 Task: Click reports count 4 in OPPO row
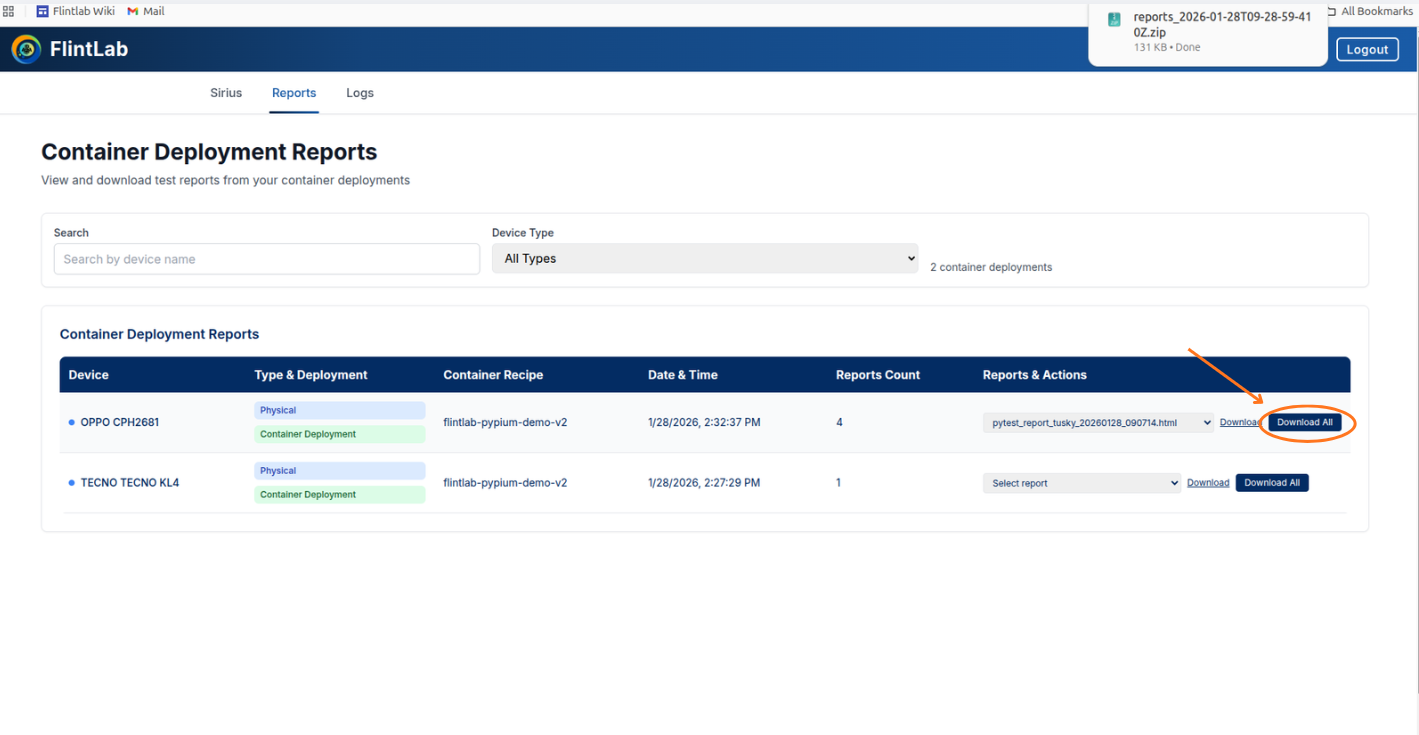tap(839, 422)
